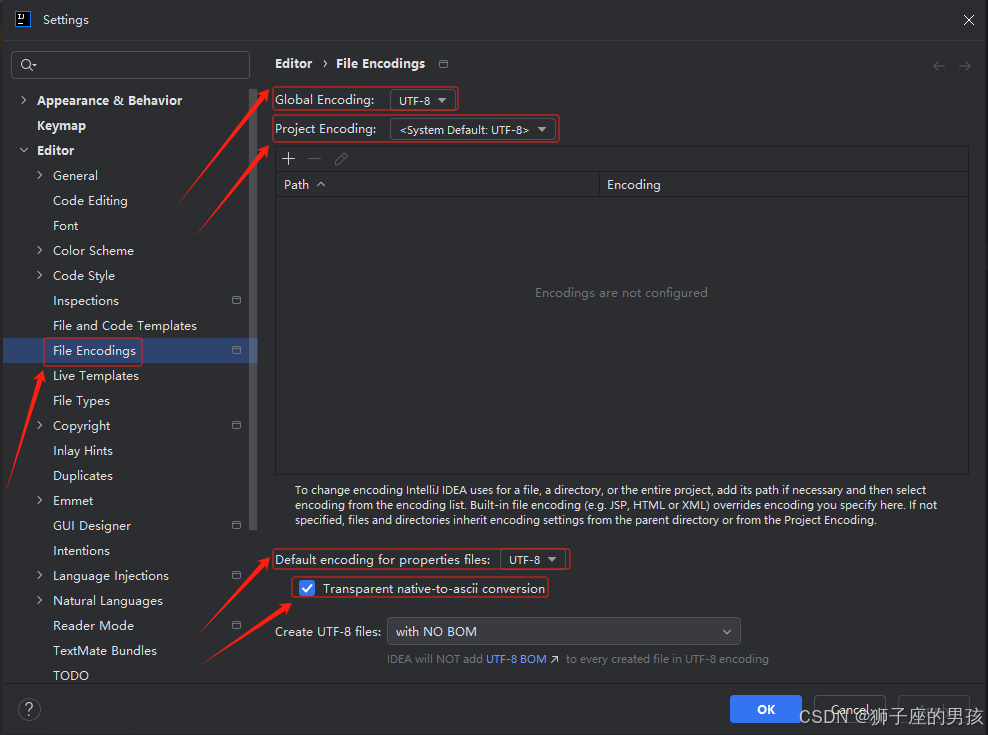
Task: Click the edit pencil icon
Action: pos(341,159)
